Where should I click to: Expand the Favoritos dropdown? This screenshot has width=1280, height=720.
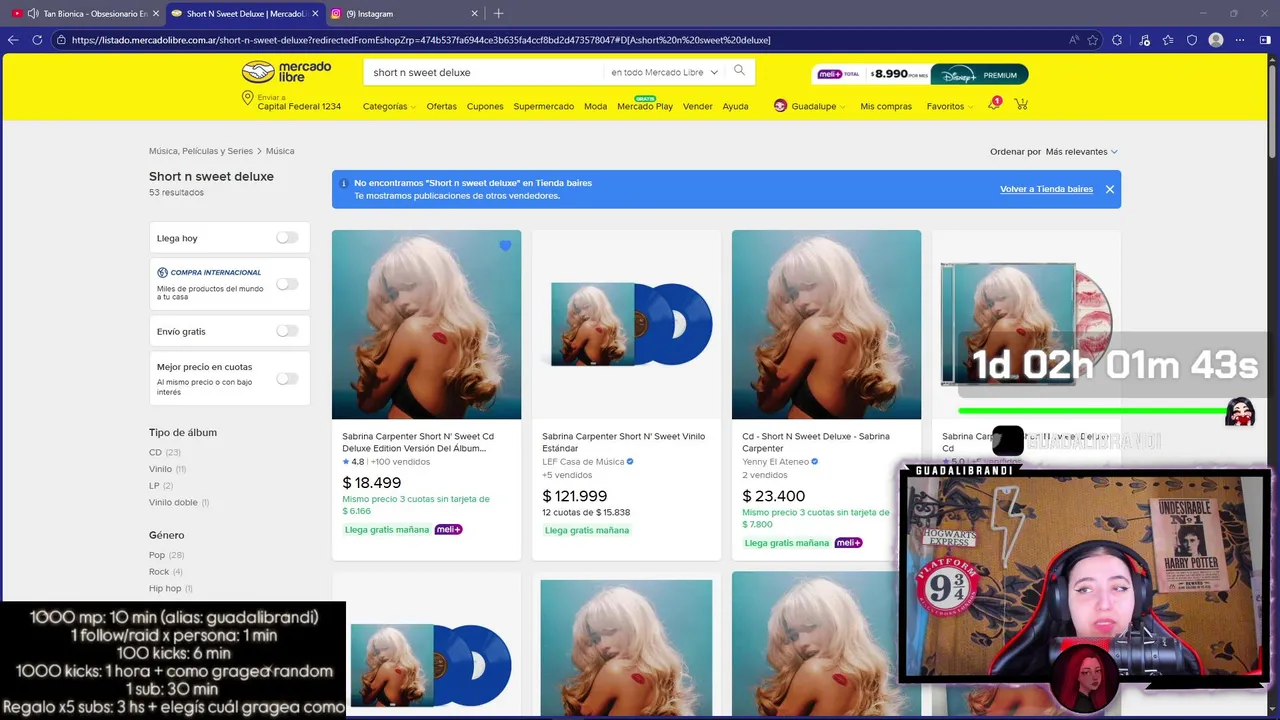(950, 106)
